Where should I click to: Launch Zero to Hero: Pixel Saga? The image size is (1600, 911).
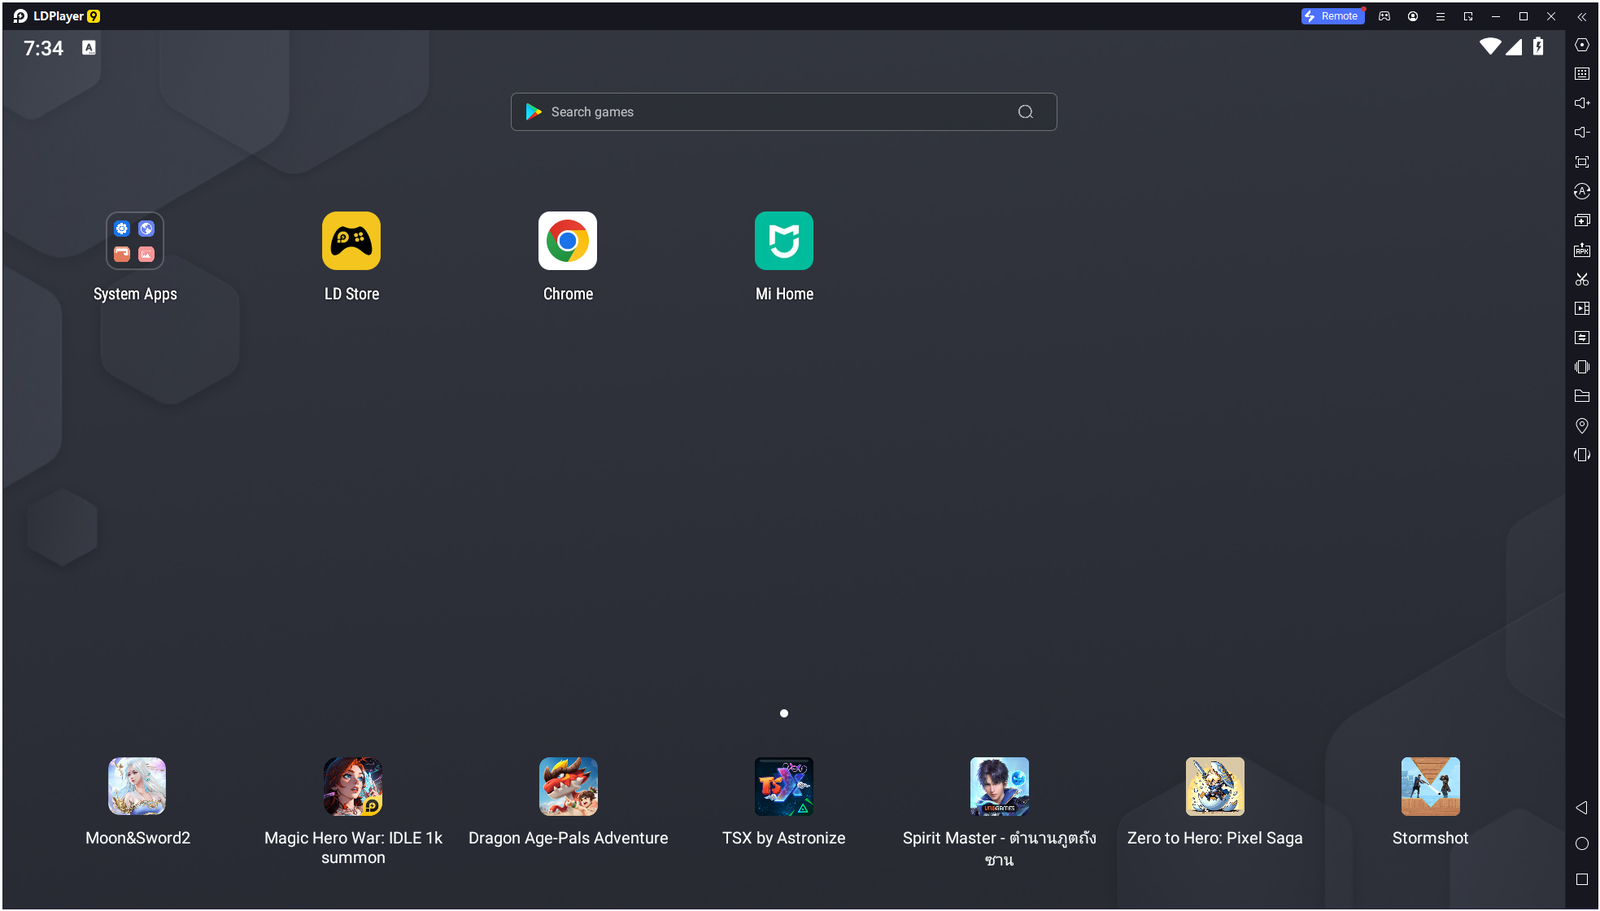click(x=1215, y=786)
